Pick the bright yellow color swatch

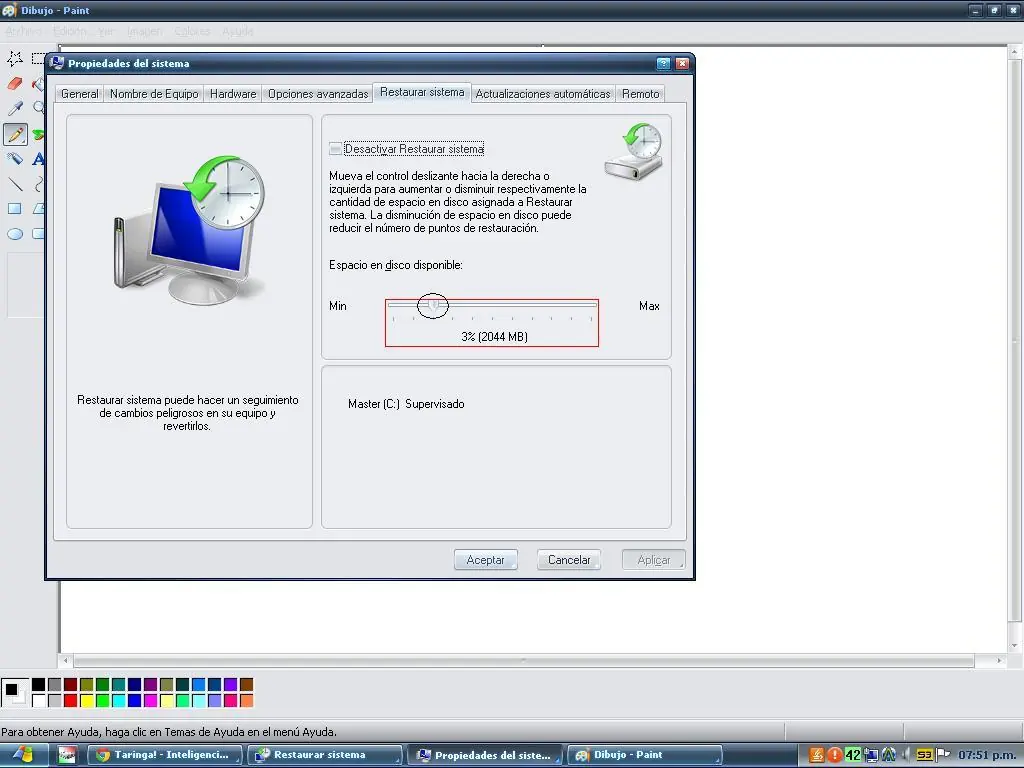[86, 701]
